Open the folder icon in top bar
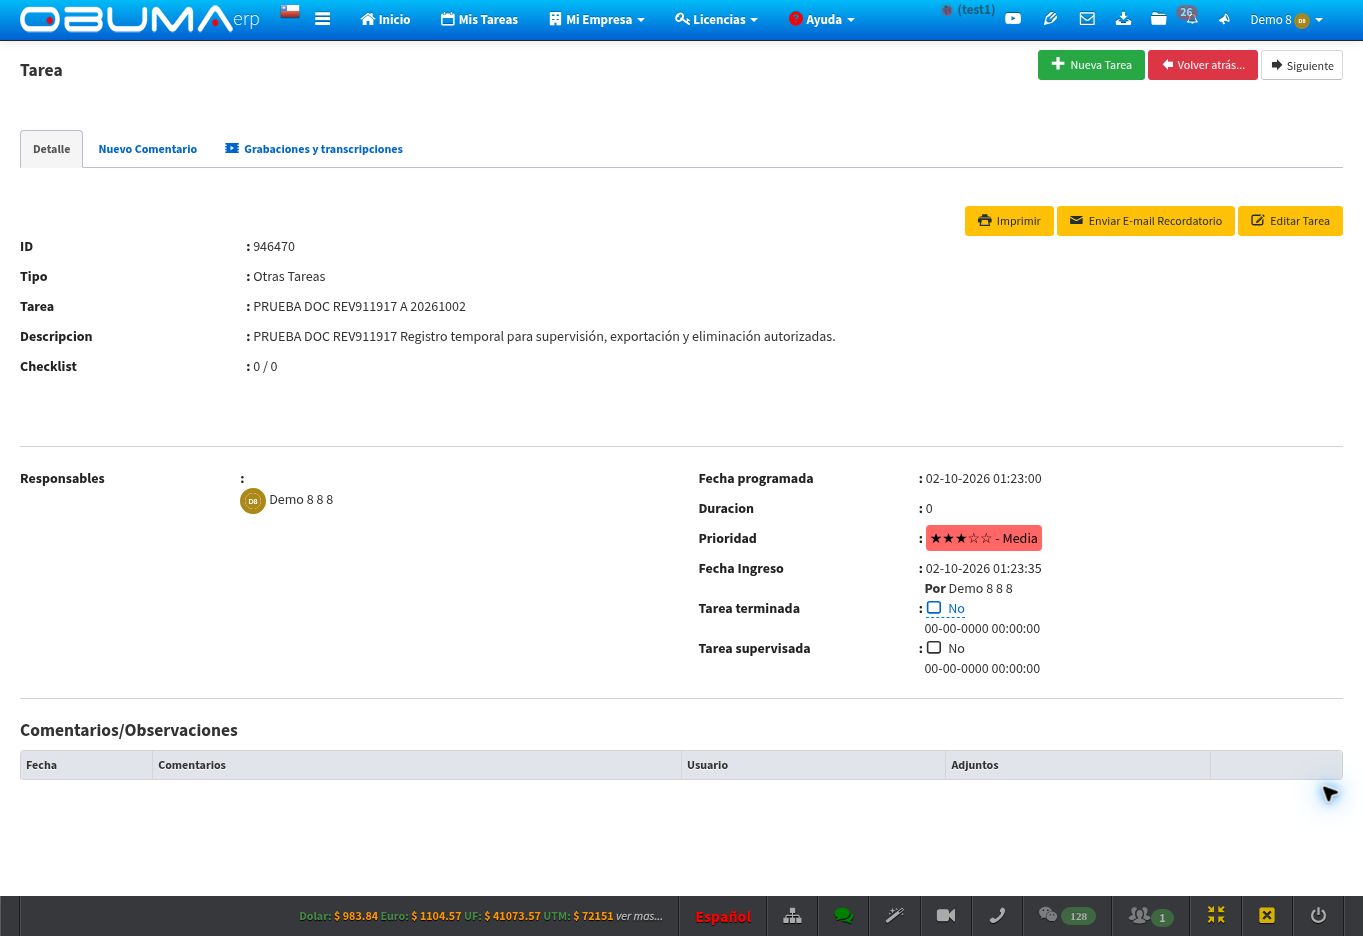 pos(1158,19)
